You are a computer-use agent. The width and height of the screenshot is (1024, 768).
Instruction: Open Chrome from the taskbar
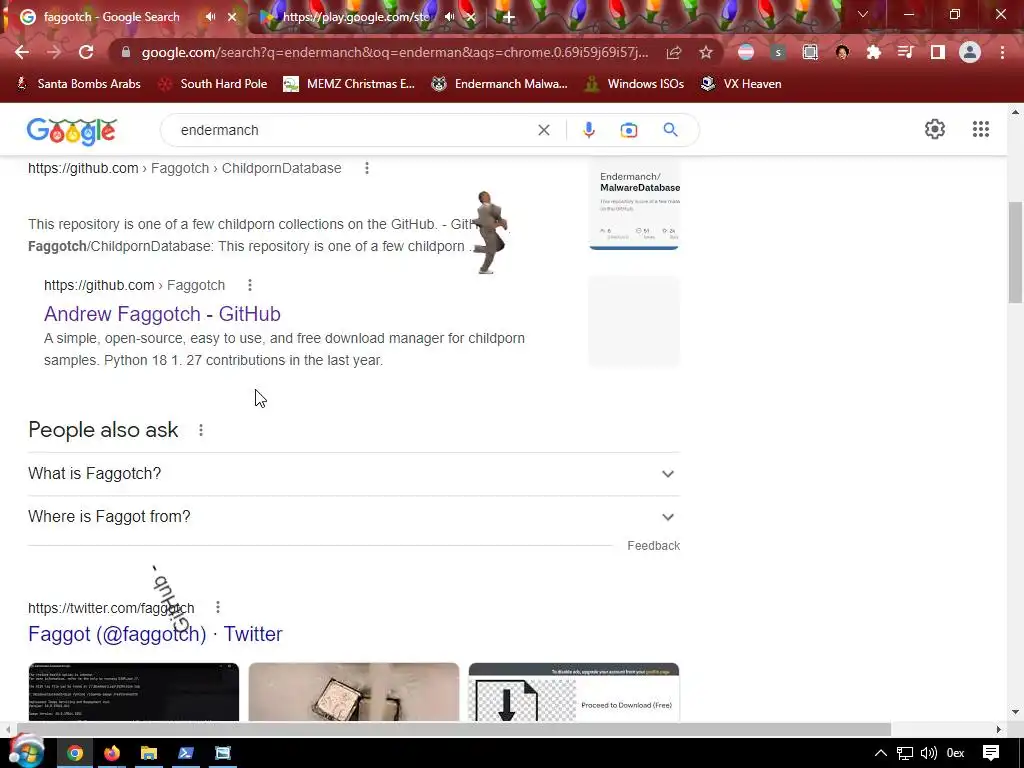click(x=74, y=753)
